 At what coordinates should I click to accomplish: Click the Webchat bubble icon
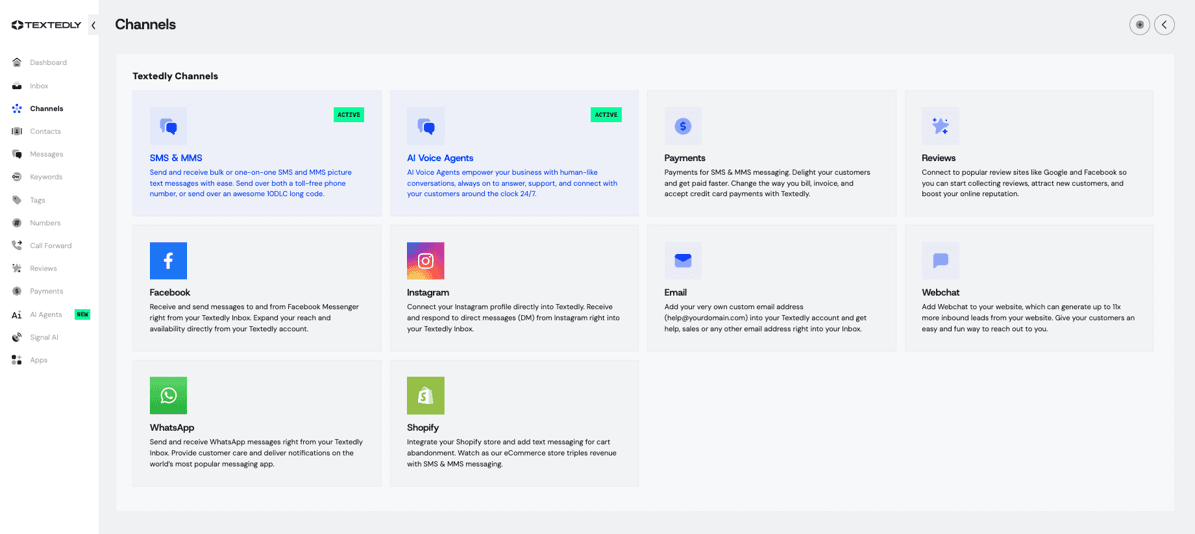(940, 261)
